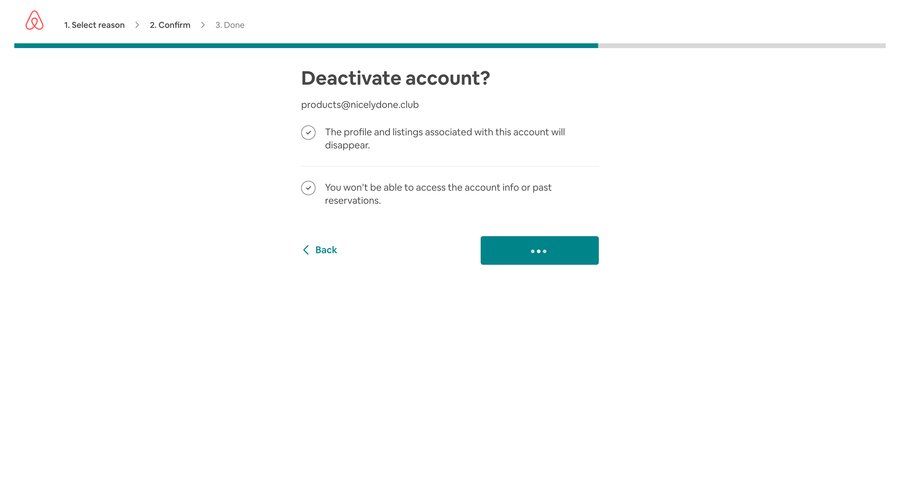Click chevron between Select reason and Confirm
Screen dimensions: 900x484
137,25
